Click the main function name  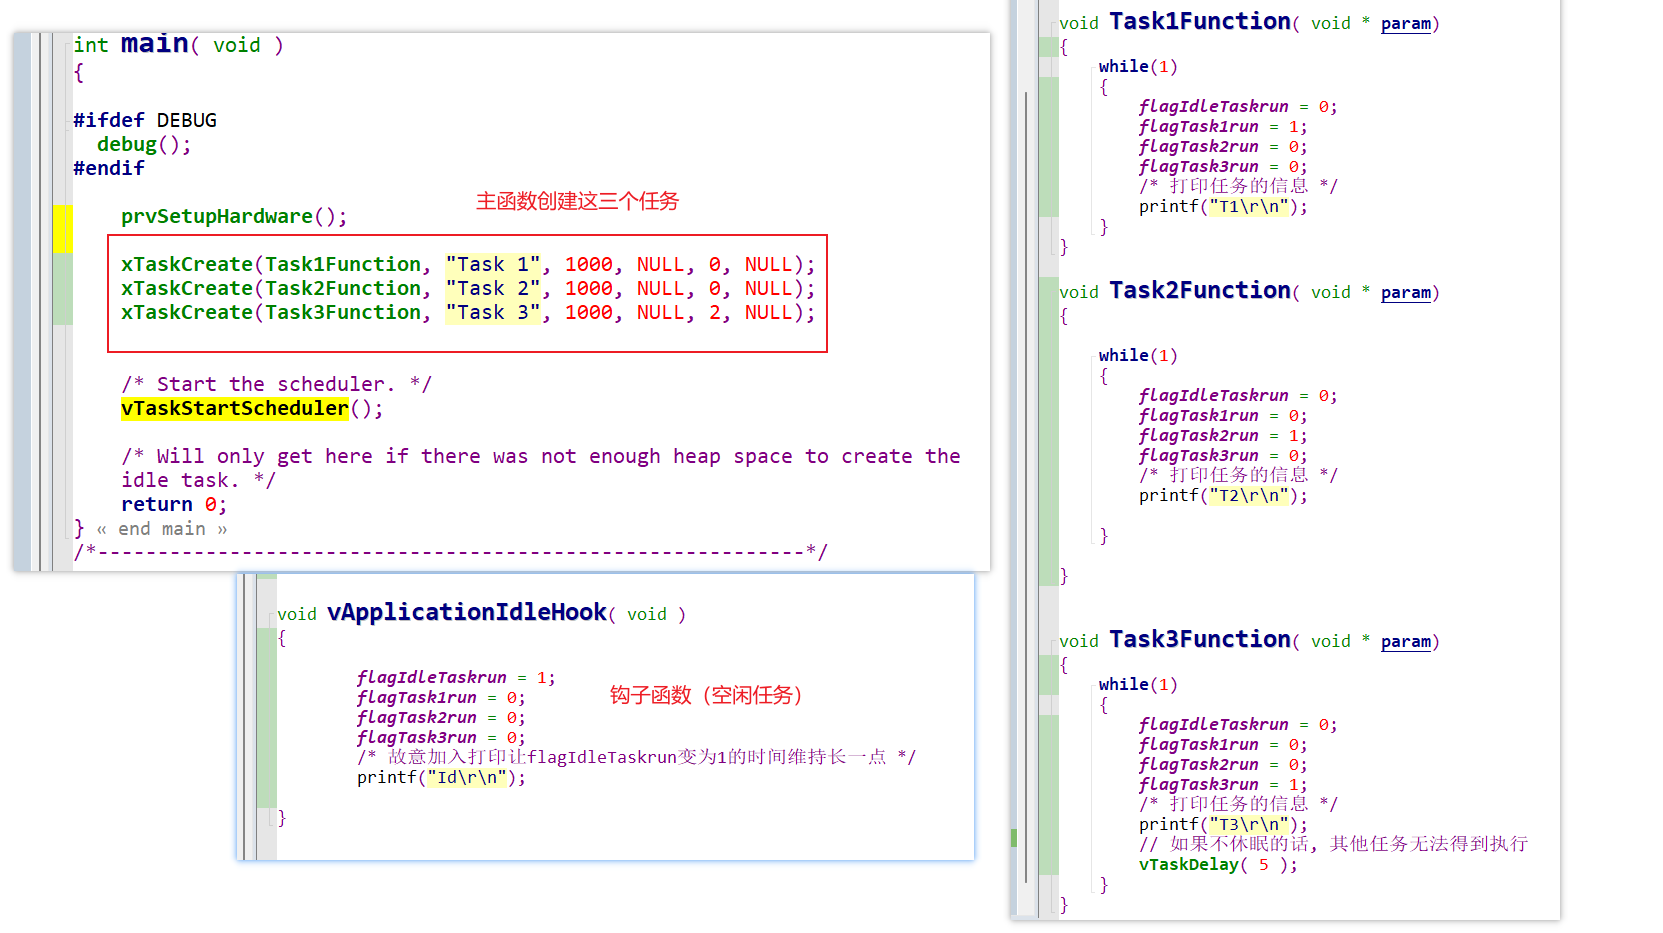point(154,44)
